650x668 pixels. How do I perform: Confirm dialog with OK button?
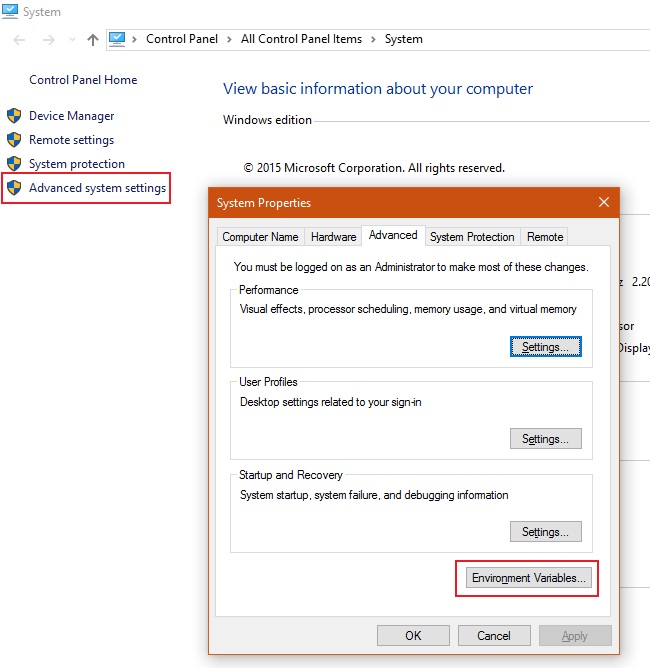pyautogui.click(x=413, y=636)
